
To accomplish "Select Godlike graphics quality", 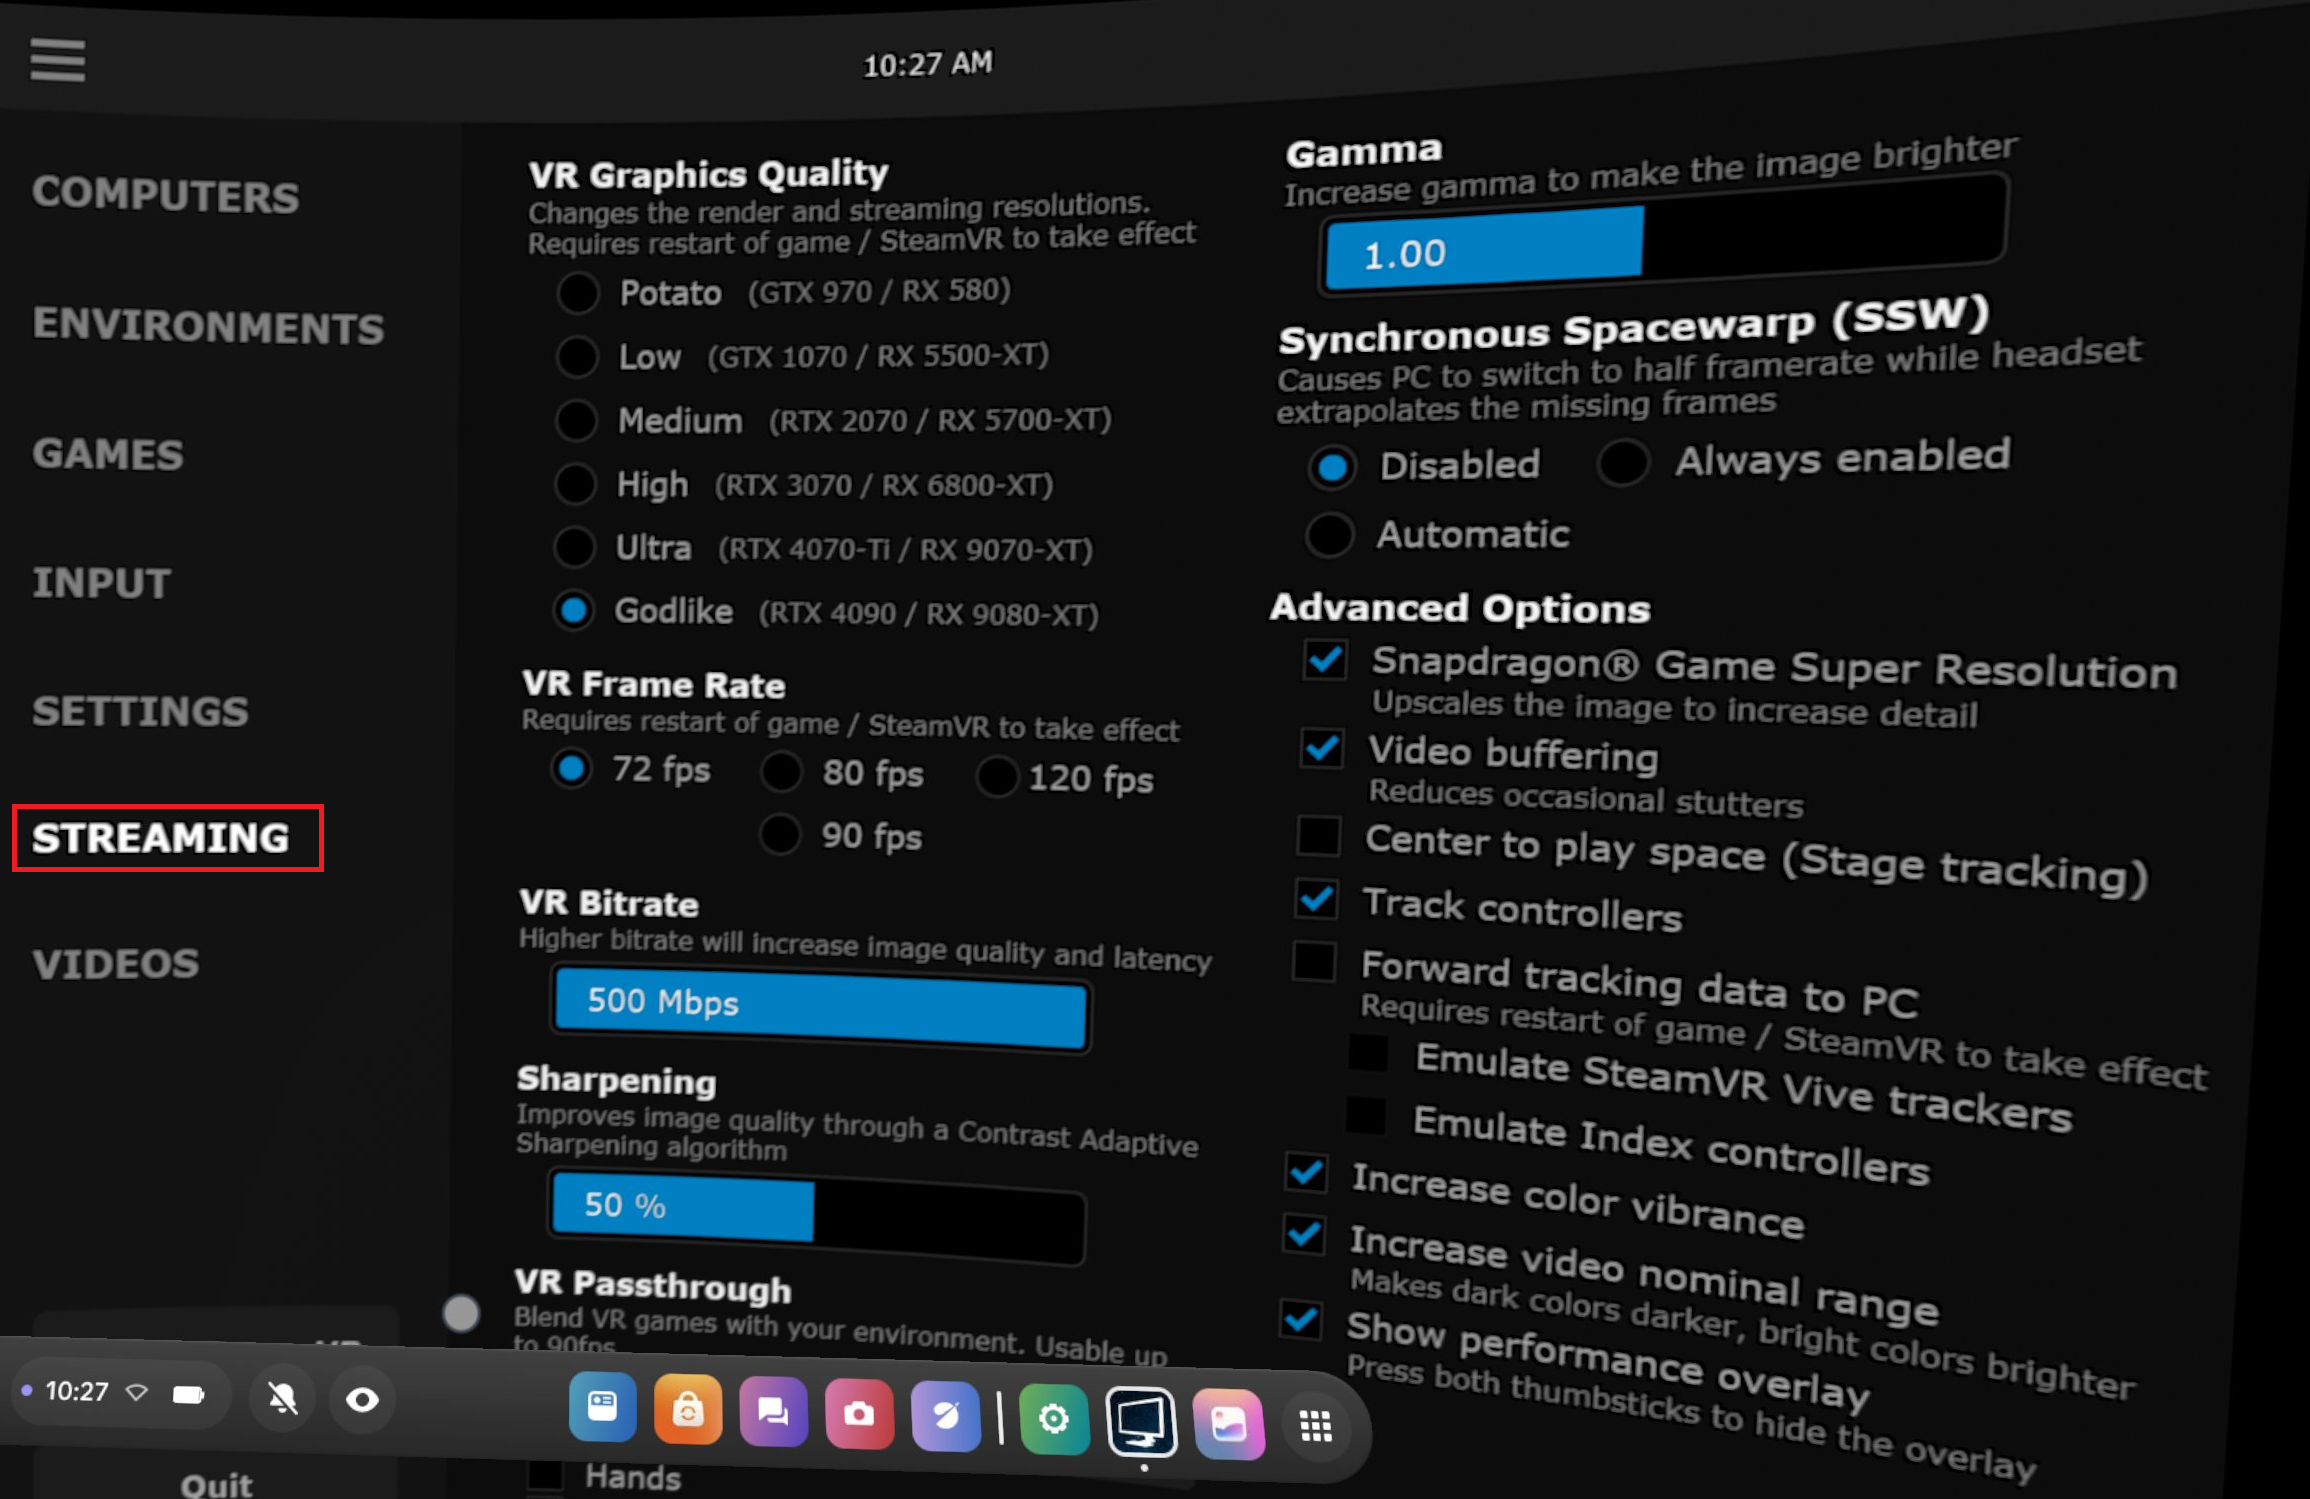I will pyautogui.click(x=573, y=610).
